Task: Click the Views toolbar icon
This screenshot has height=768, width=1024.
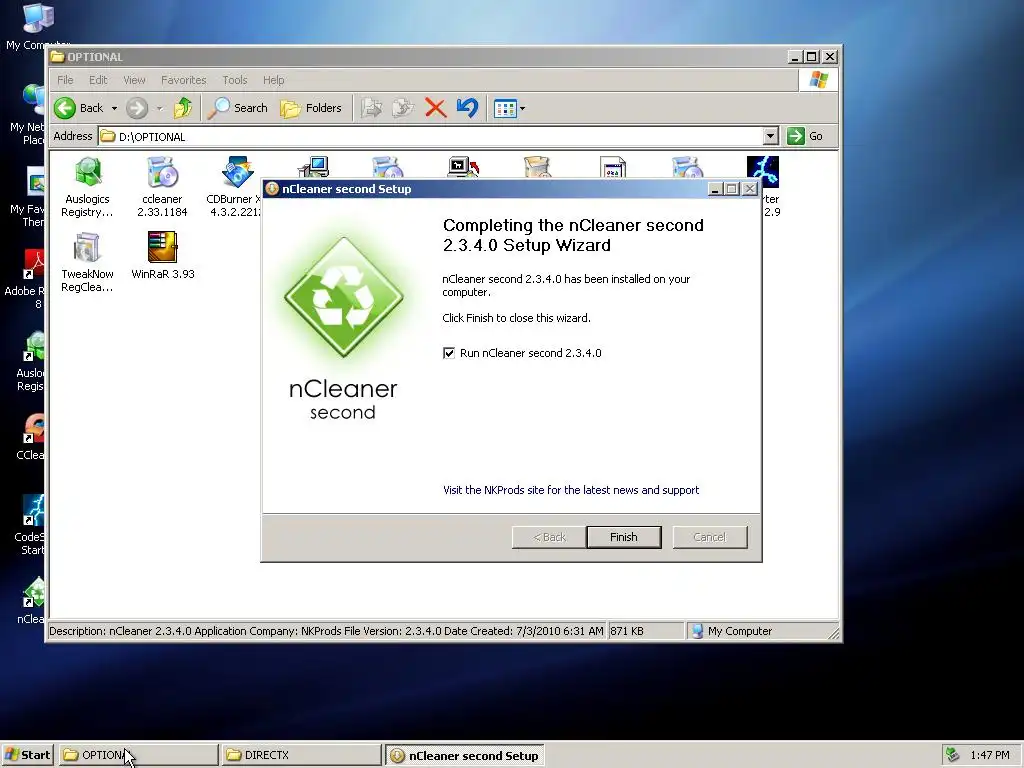Action: (x=505, y=108)
